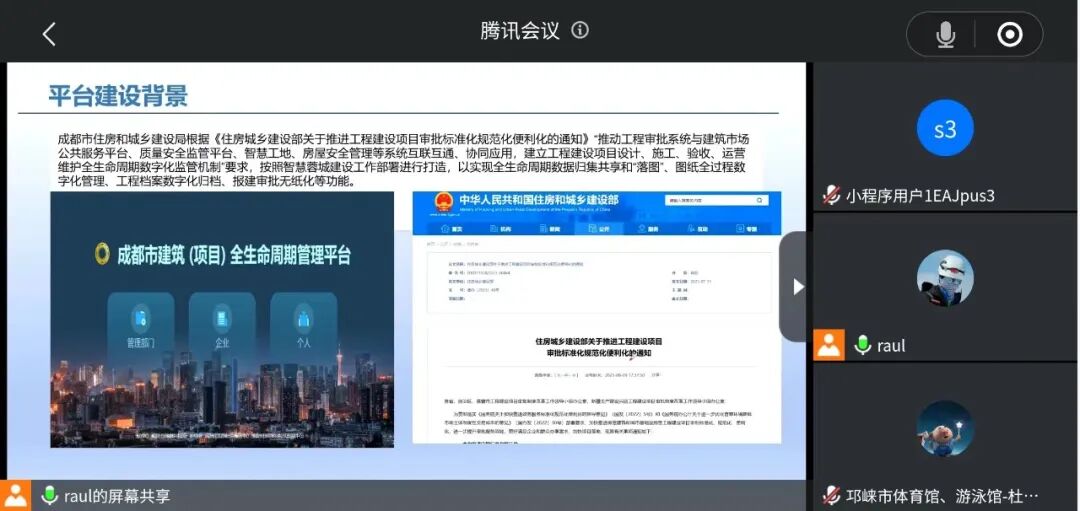Click the 成都市建筑 (项目) 全生命周期管理平台 title
This screenshot has height=511, width=1080.
(233, 255)
